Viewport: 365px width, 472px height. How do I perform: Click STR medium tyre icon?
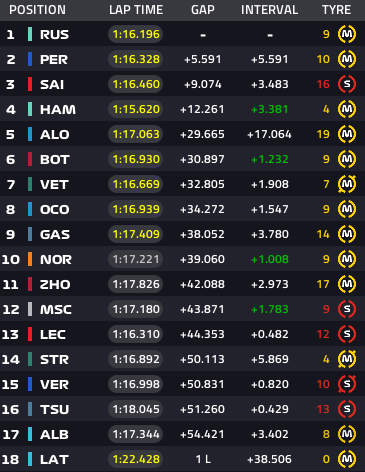[347, 359]
